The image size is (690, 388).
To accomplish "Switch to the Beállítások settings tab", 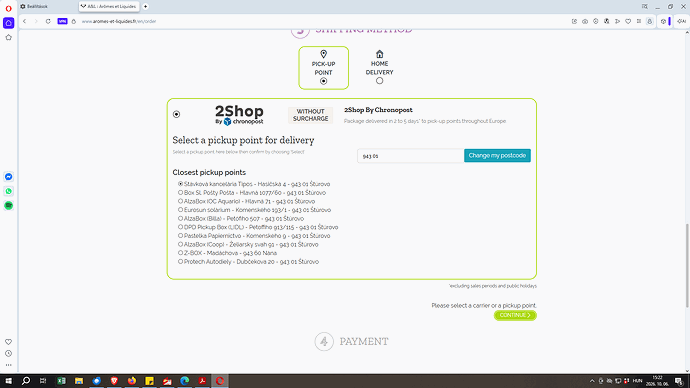I will [x=47, y=7].
